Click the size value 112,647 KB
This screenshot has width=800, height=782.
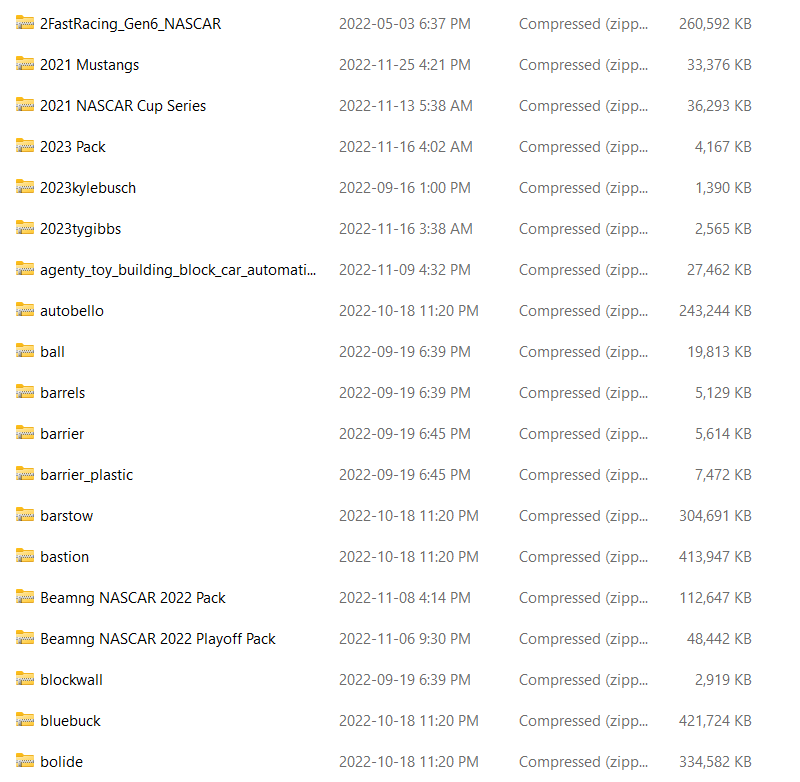coord(715,598)
